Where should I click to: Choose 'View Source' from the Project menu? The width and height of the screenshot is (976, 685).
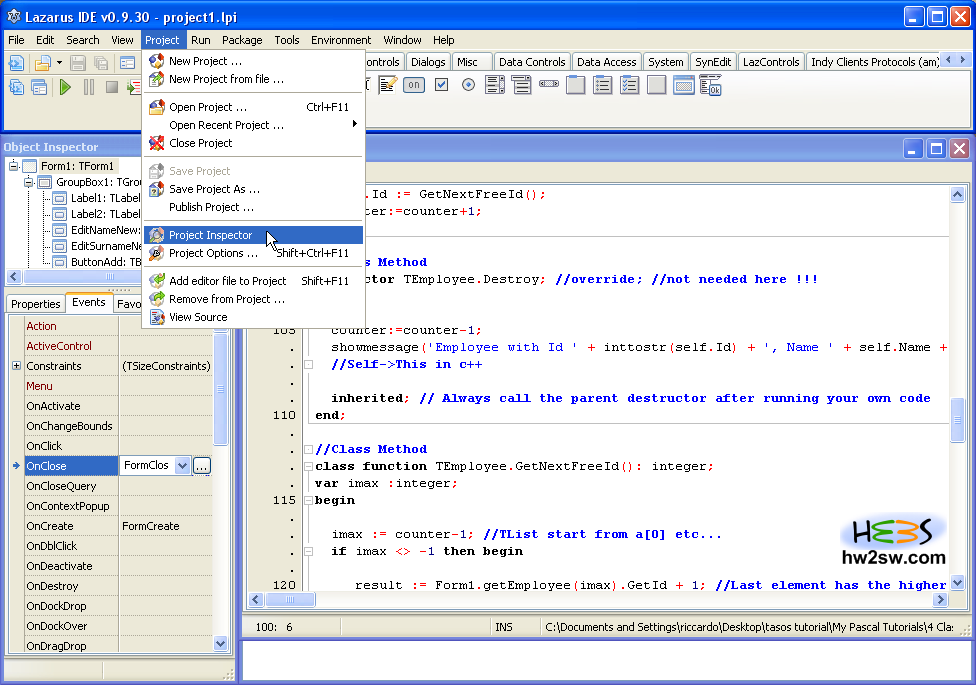tap(253, 317)
